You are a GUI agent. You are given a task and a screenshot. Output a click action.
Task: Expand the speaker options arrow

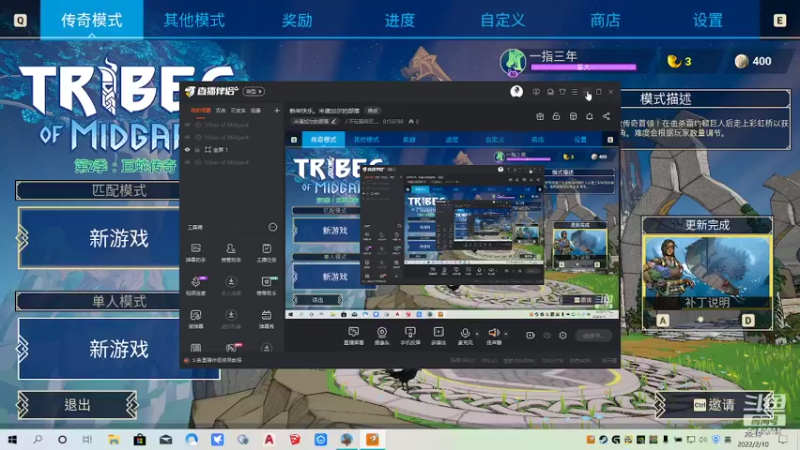(x=506, y=334)
